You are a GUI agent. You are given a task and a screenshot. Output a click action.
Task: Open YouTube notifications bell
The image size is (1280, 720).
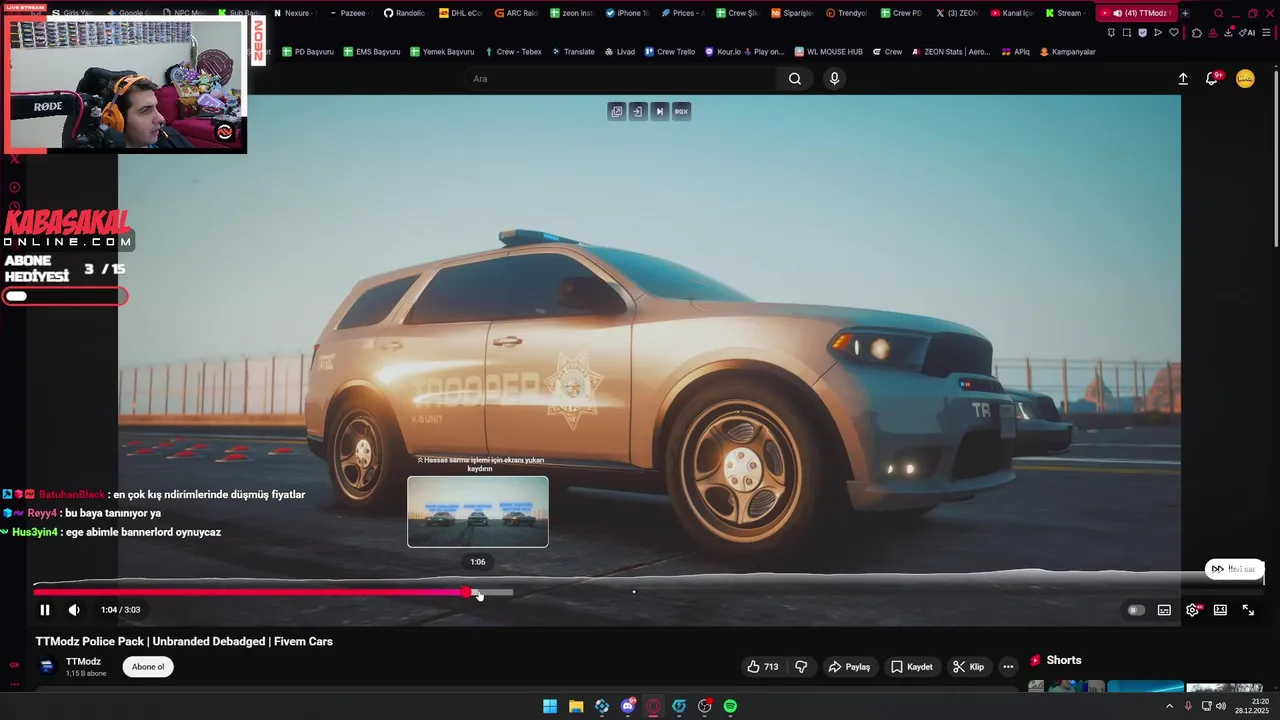(1212, 79)
